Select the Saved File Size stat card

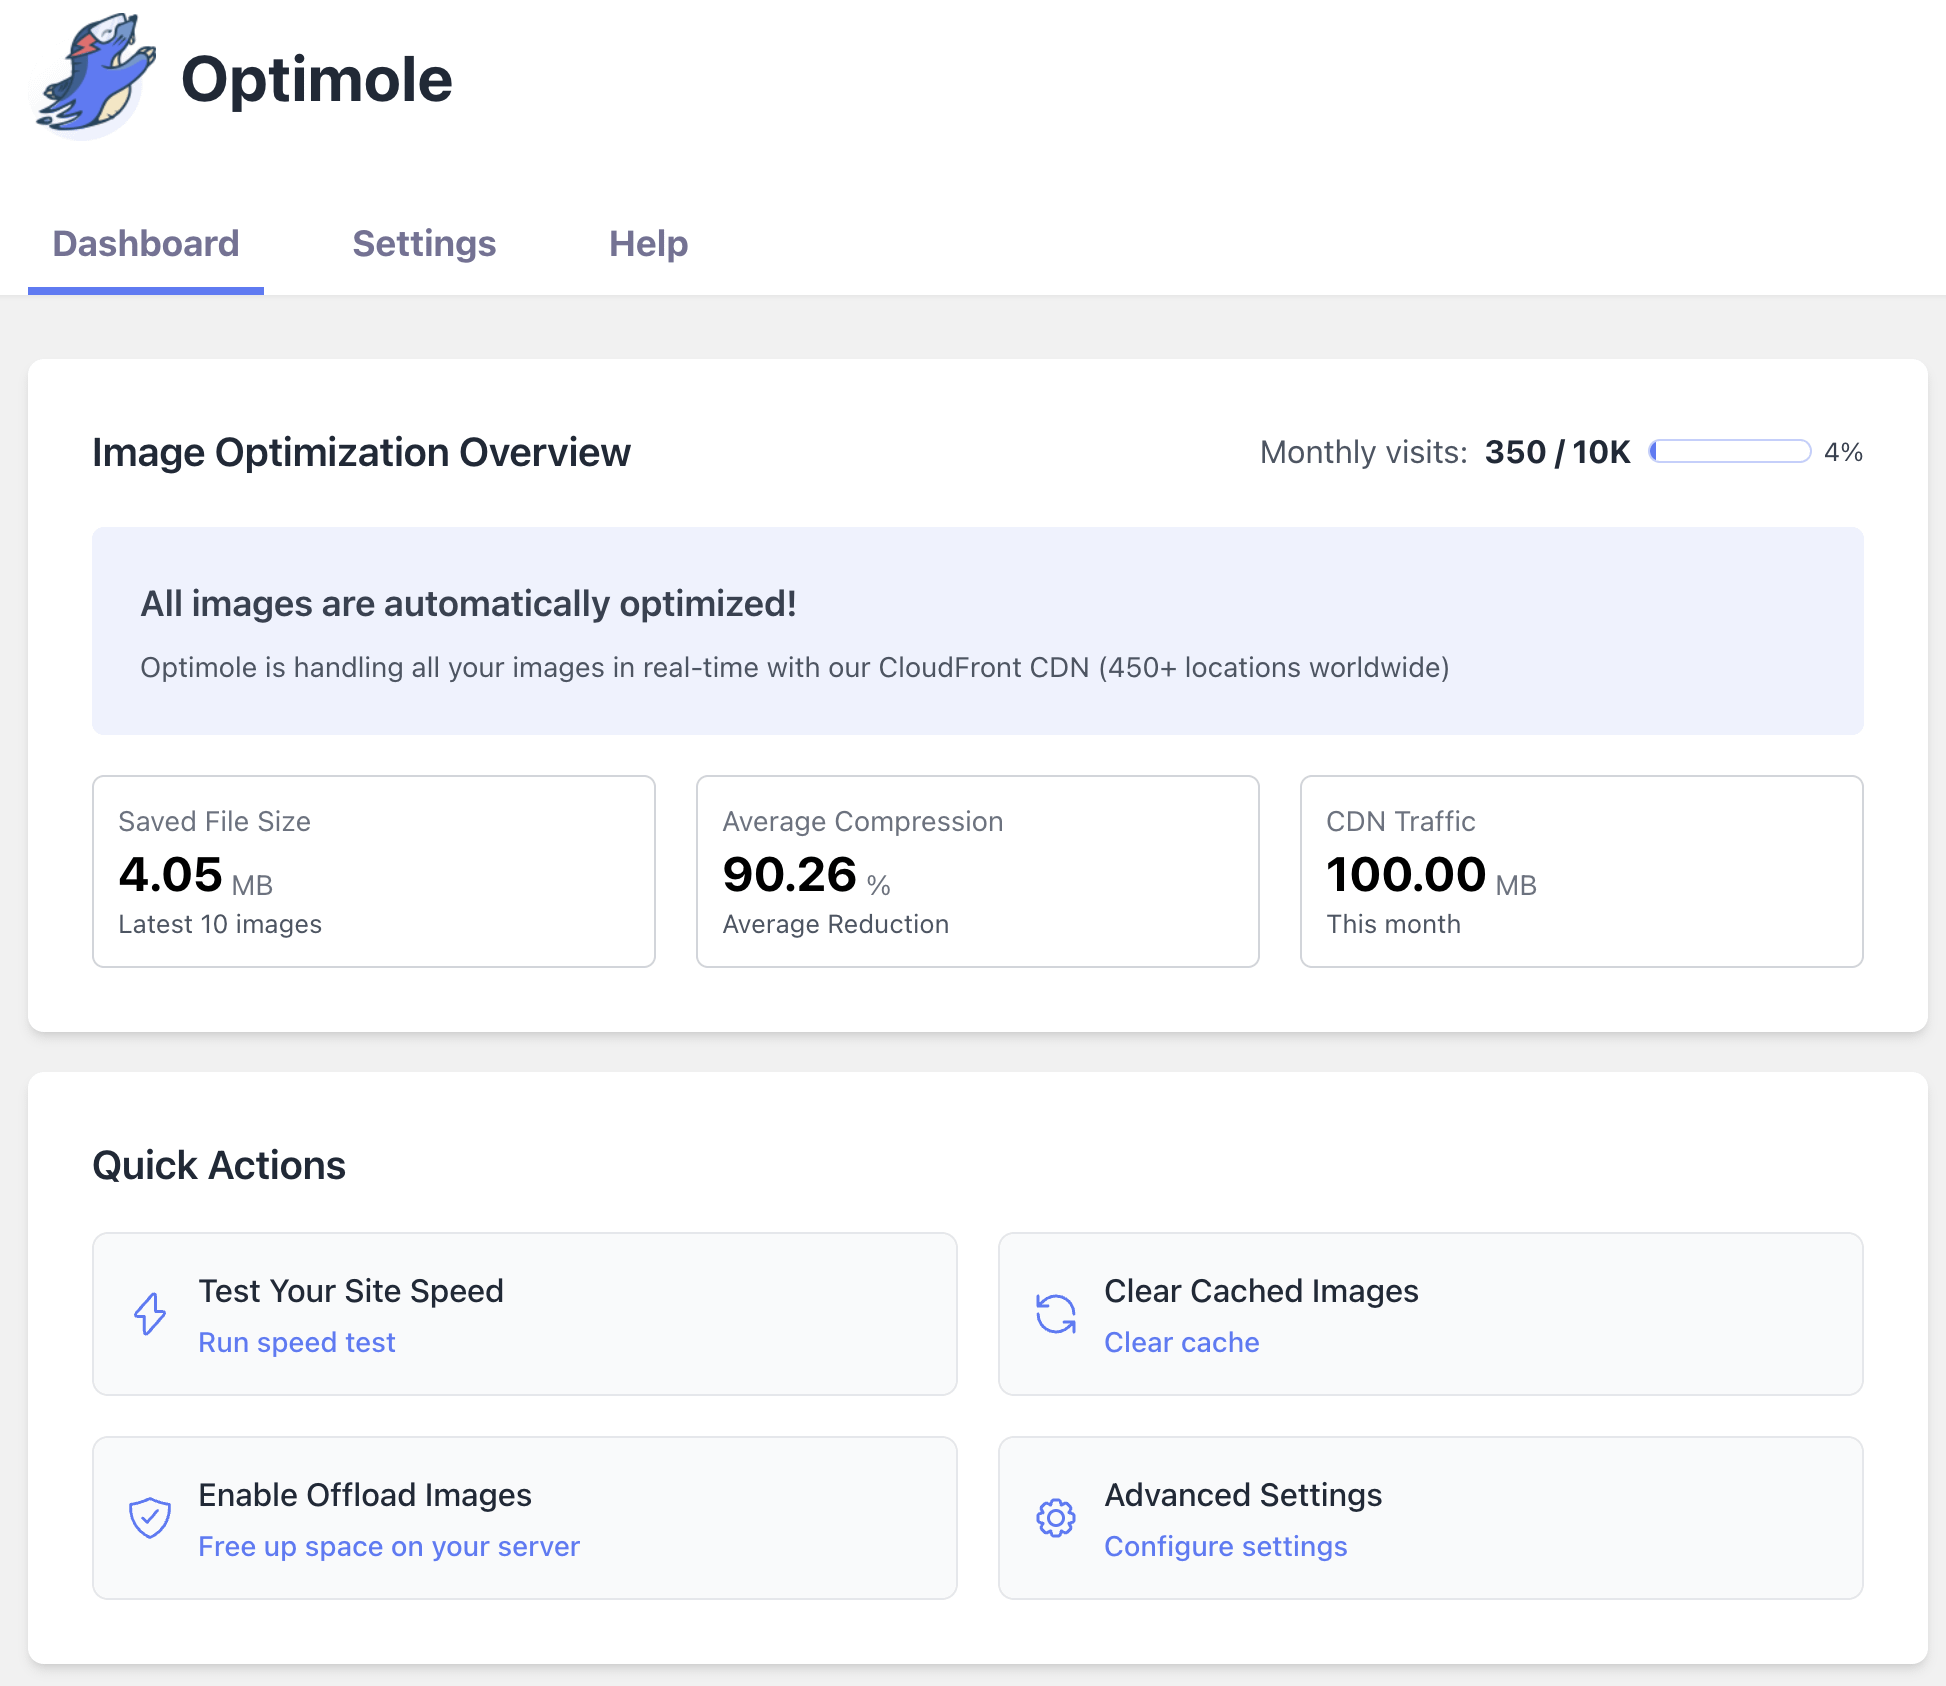click(374, 871)
